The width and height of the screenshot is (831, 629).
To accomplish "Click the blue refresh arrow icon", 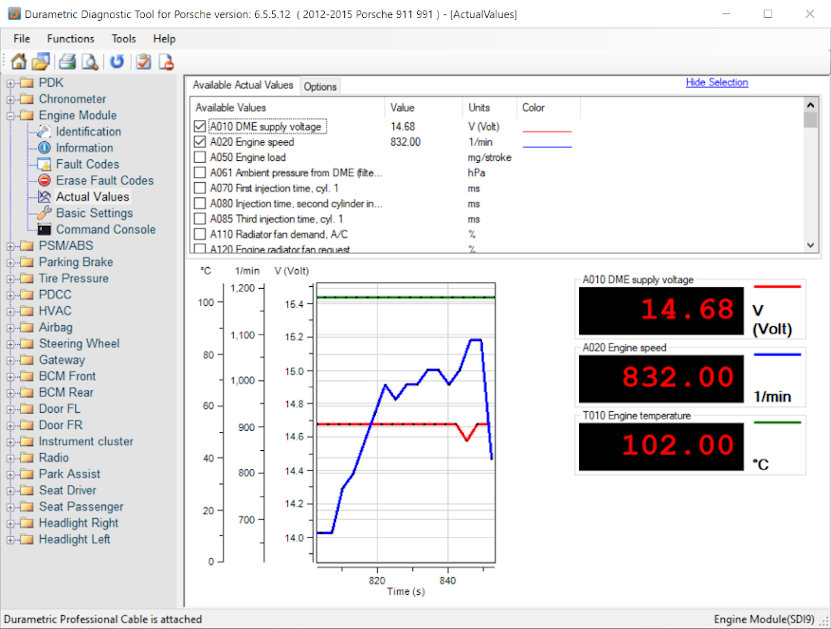I will pyautogui.click(x=117, y=61).
